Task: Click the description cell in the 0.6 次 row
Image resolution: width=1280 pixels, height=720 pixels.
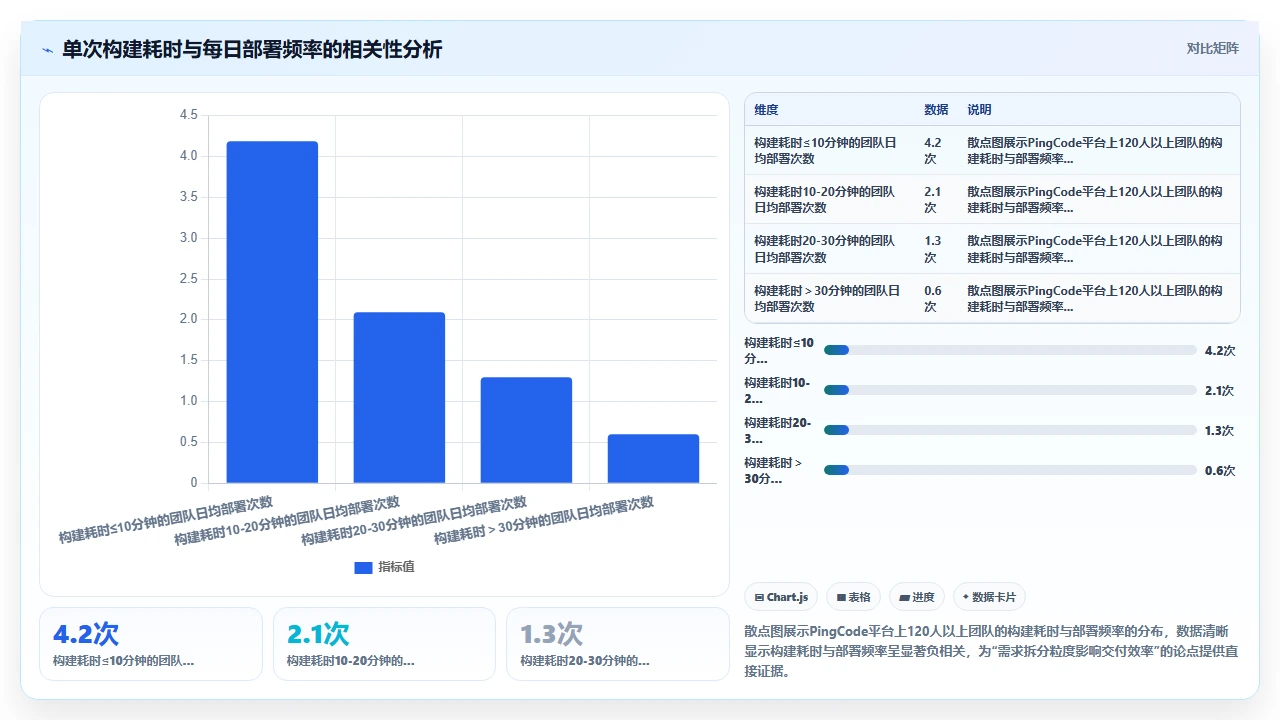Action: point(1099,298)
